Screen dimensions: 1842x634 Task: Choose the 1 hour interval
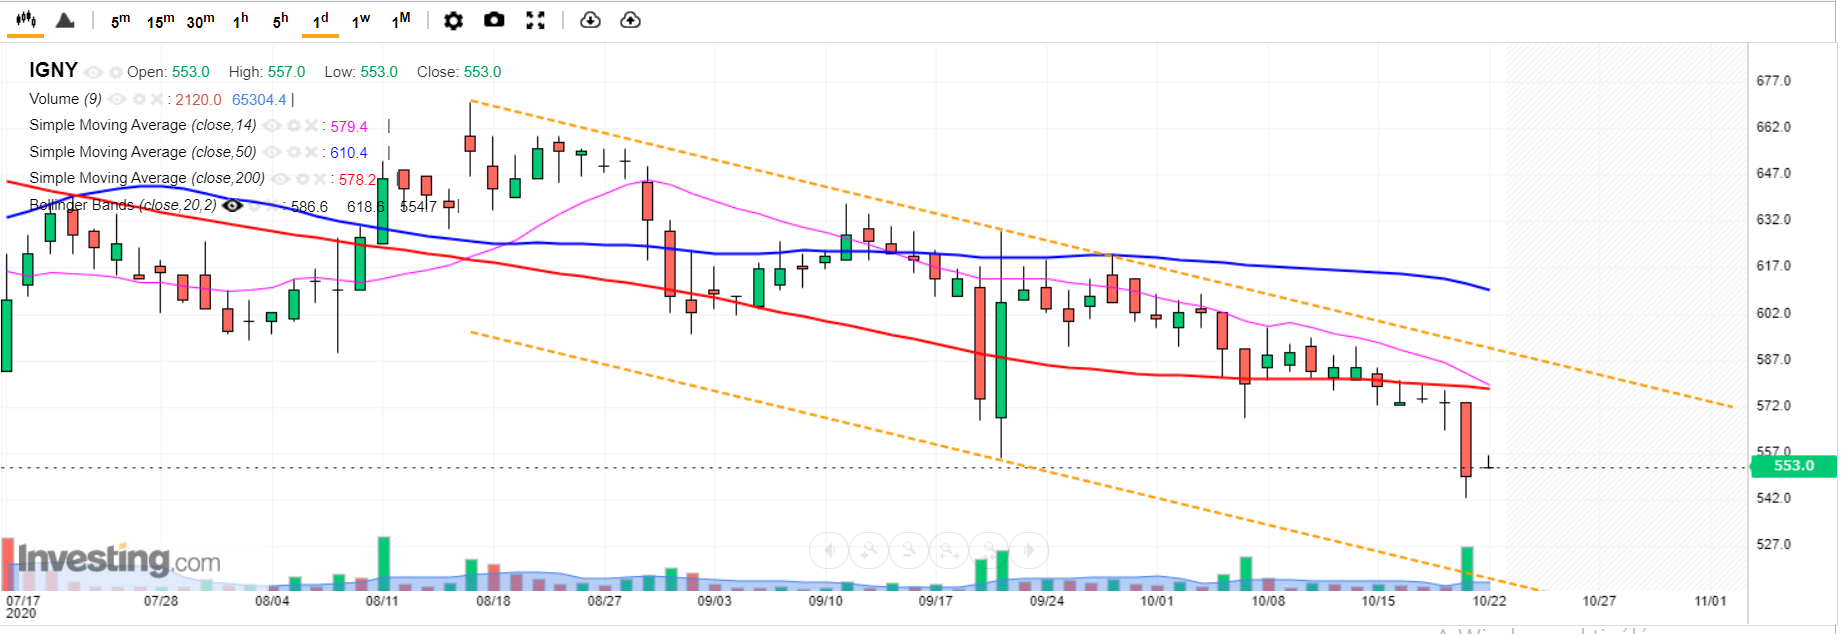(240, 21)
